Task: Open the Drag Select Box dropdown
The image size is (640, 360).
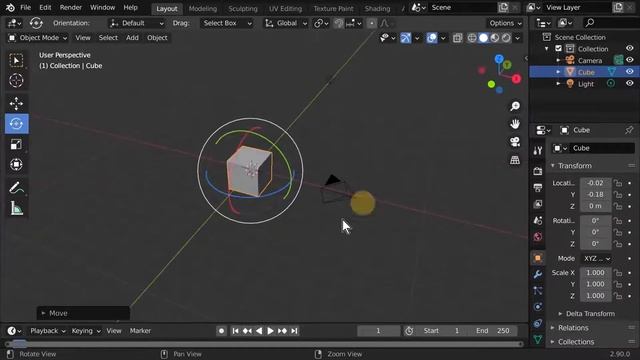Action: click(x=227, y=23)
